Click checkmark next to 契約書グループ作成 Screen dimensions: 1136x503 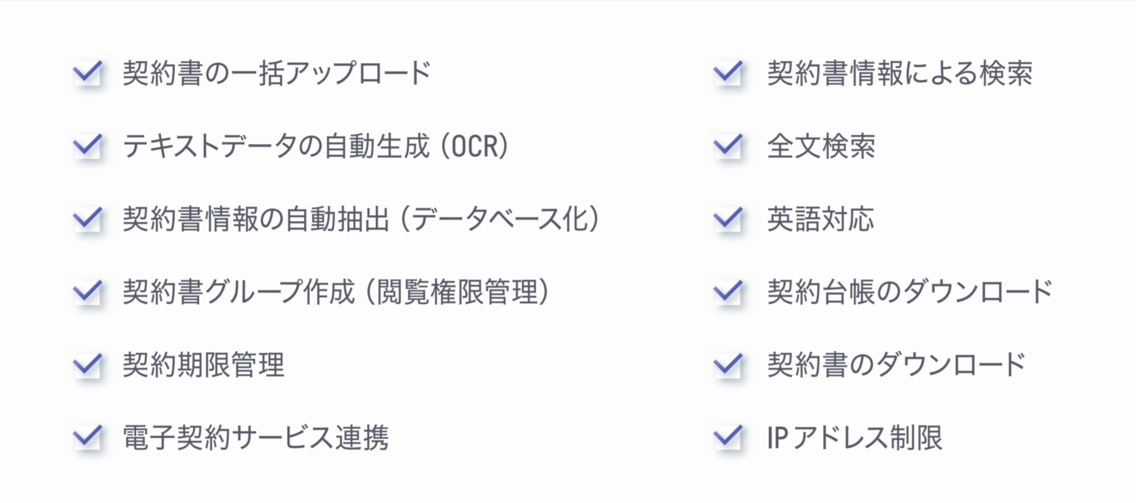tap(89, 292)
